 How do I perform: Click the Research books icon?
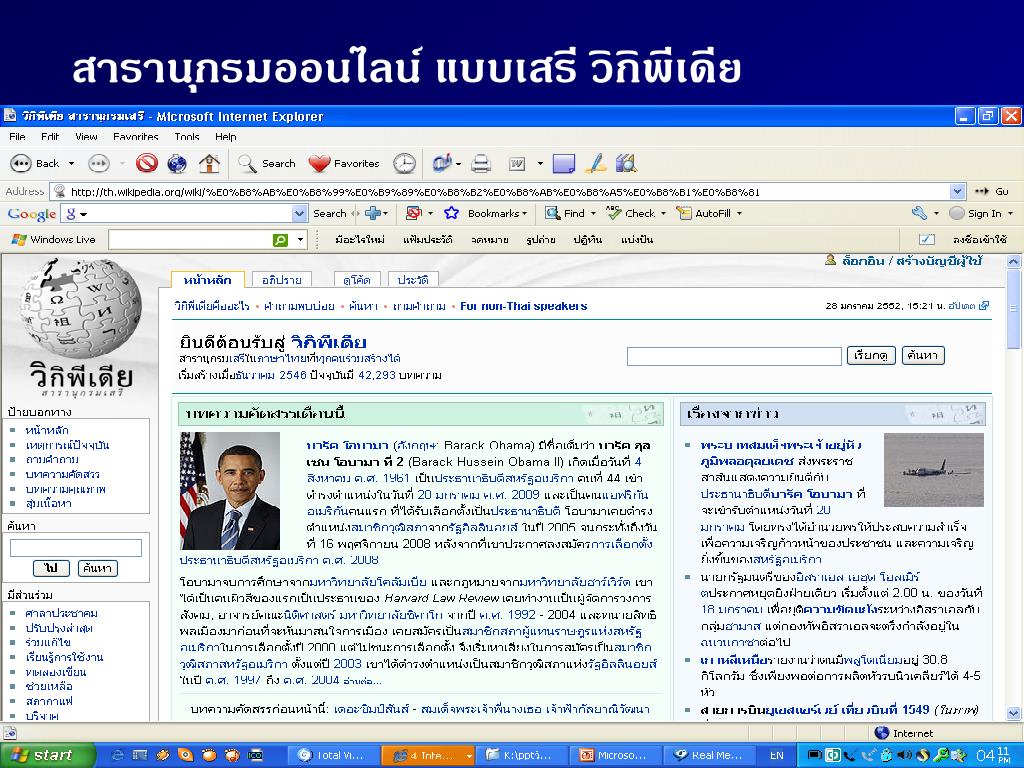(626, 163)
